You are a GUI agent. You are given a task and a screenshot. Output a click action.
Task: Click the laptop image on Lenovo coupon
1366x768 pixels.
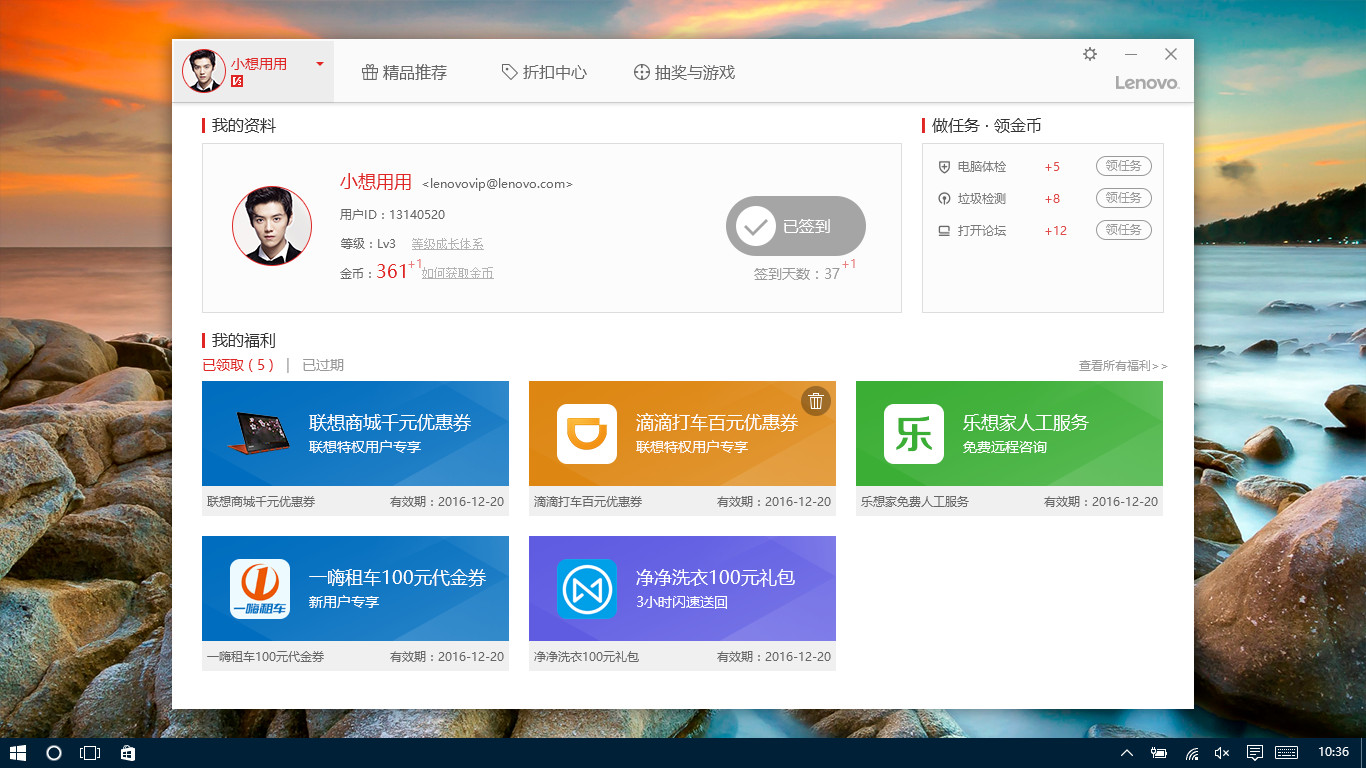(x=261, y=434)
